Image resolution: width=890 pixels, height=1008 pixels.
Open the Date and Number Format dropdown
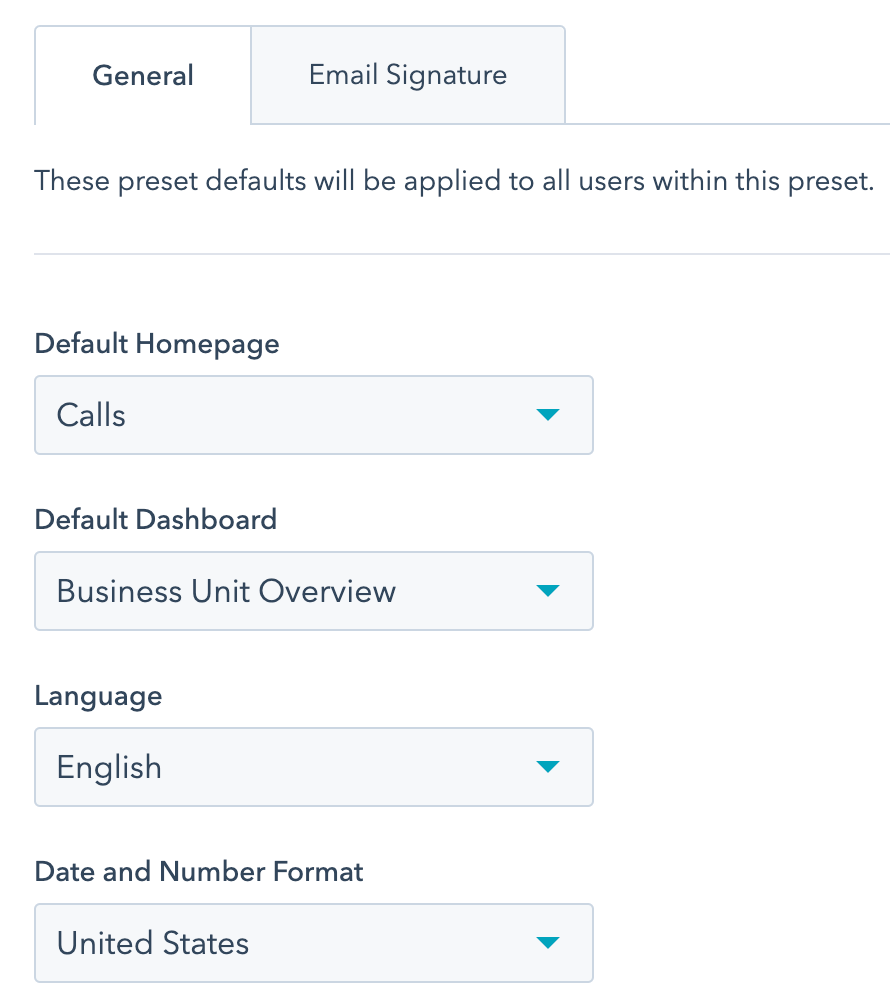click(x=314, y=943)
